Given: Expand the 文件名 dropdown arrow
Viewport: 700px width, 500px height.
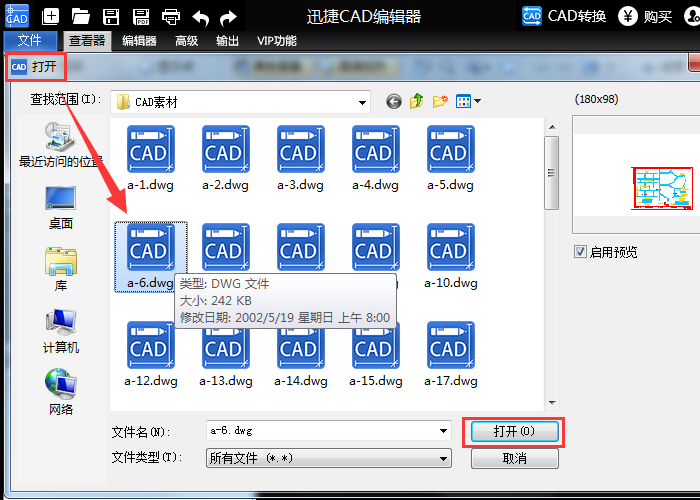Looking at the screenshot, I should point(443,431).
